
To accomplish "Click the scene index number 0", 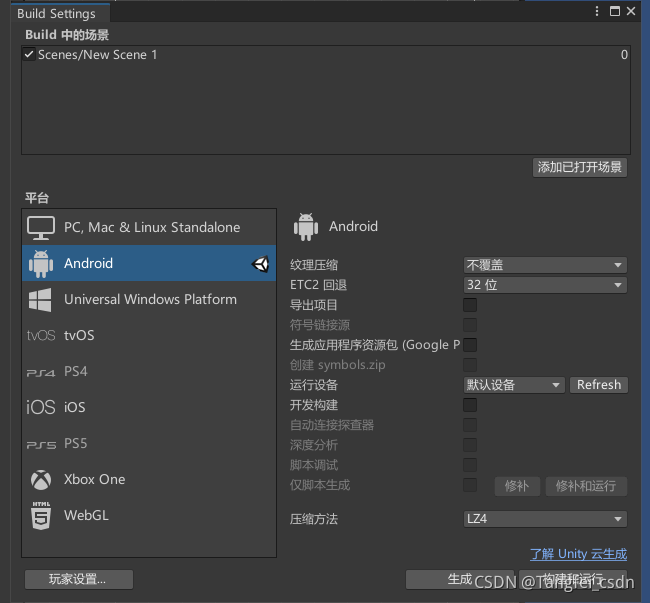I will click(624, 55).
